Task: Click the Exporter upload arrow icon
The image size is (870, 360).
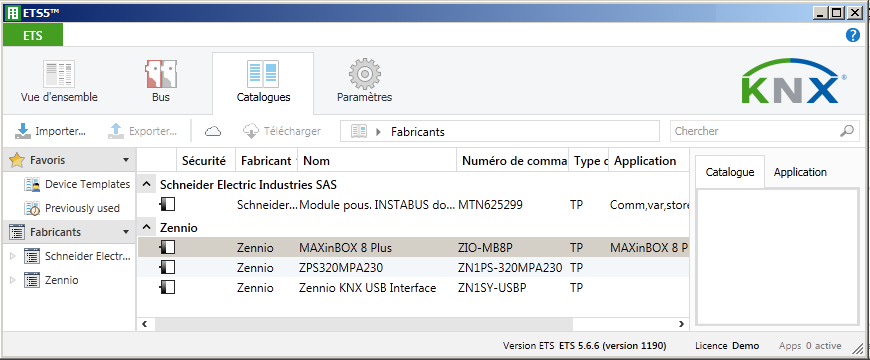Action: (x=116, y=131)
